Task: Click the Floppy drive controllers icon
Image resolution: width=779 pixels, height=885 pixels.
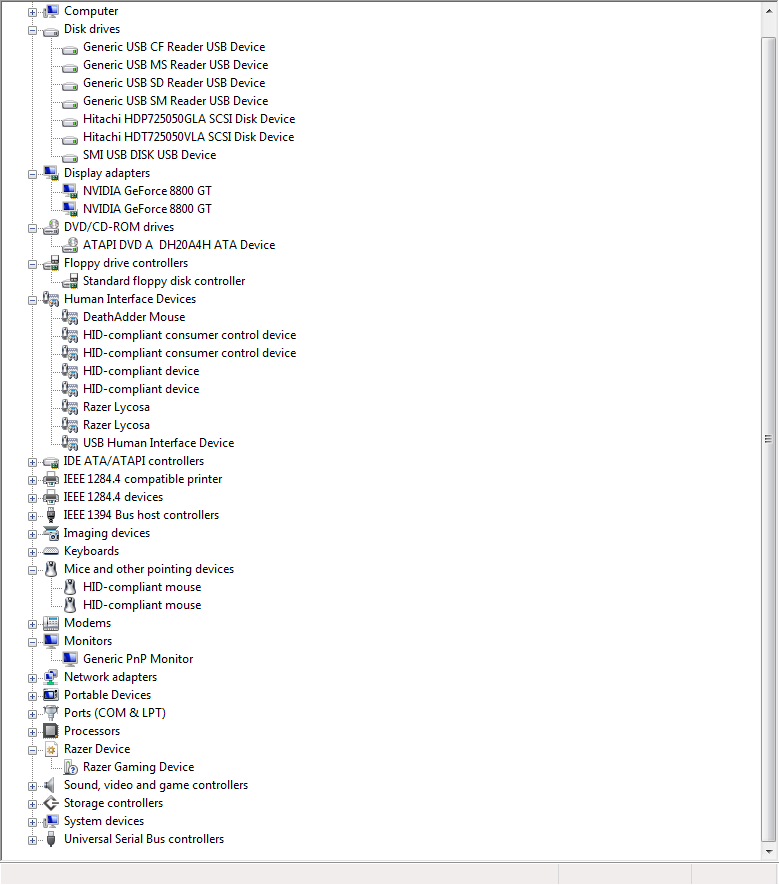Action: [x=51, y=263]
